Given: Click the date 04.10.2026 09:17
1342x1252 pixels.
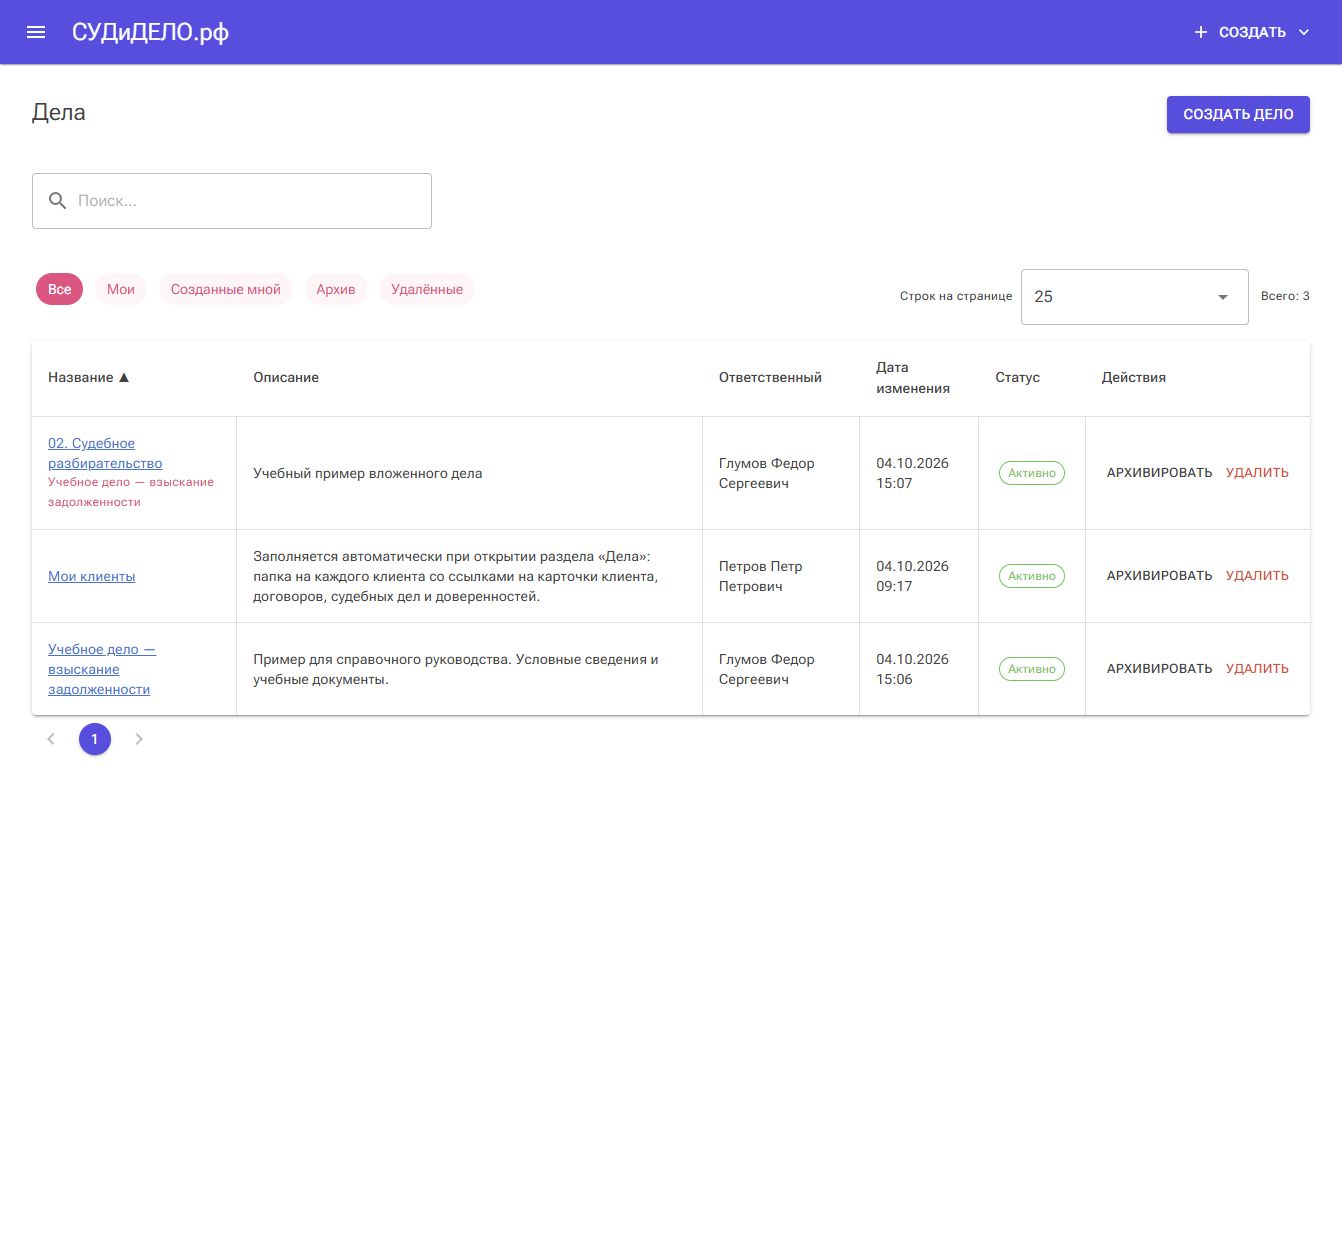Looking at the screenshot, I should [912, 576].
